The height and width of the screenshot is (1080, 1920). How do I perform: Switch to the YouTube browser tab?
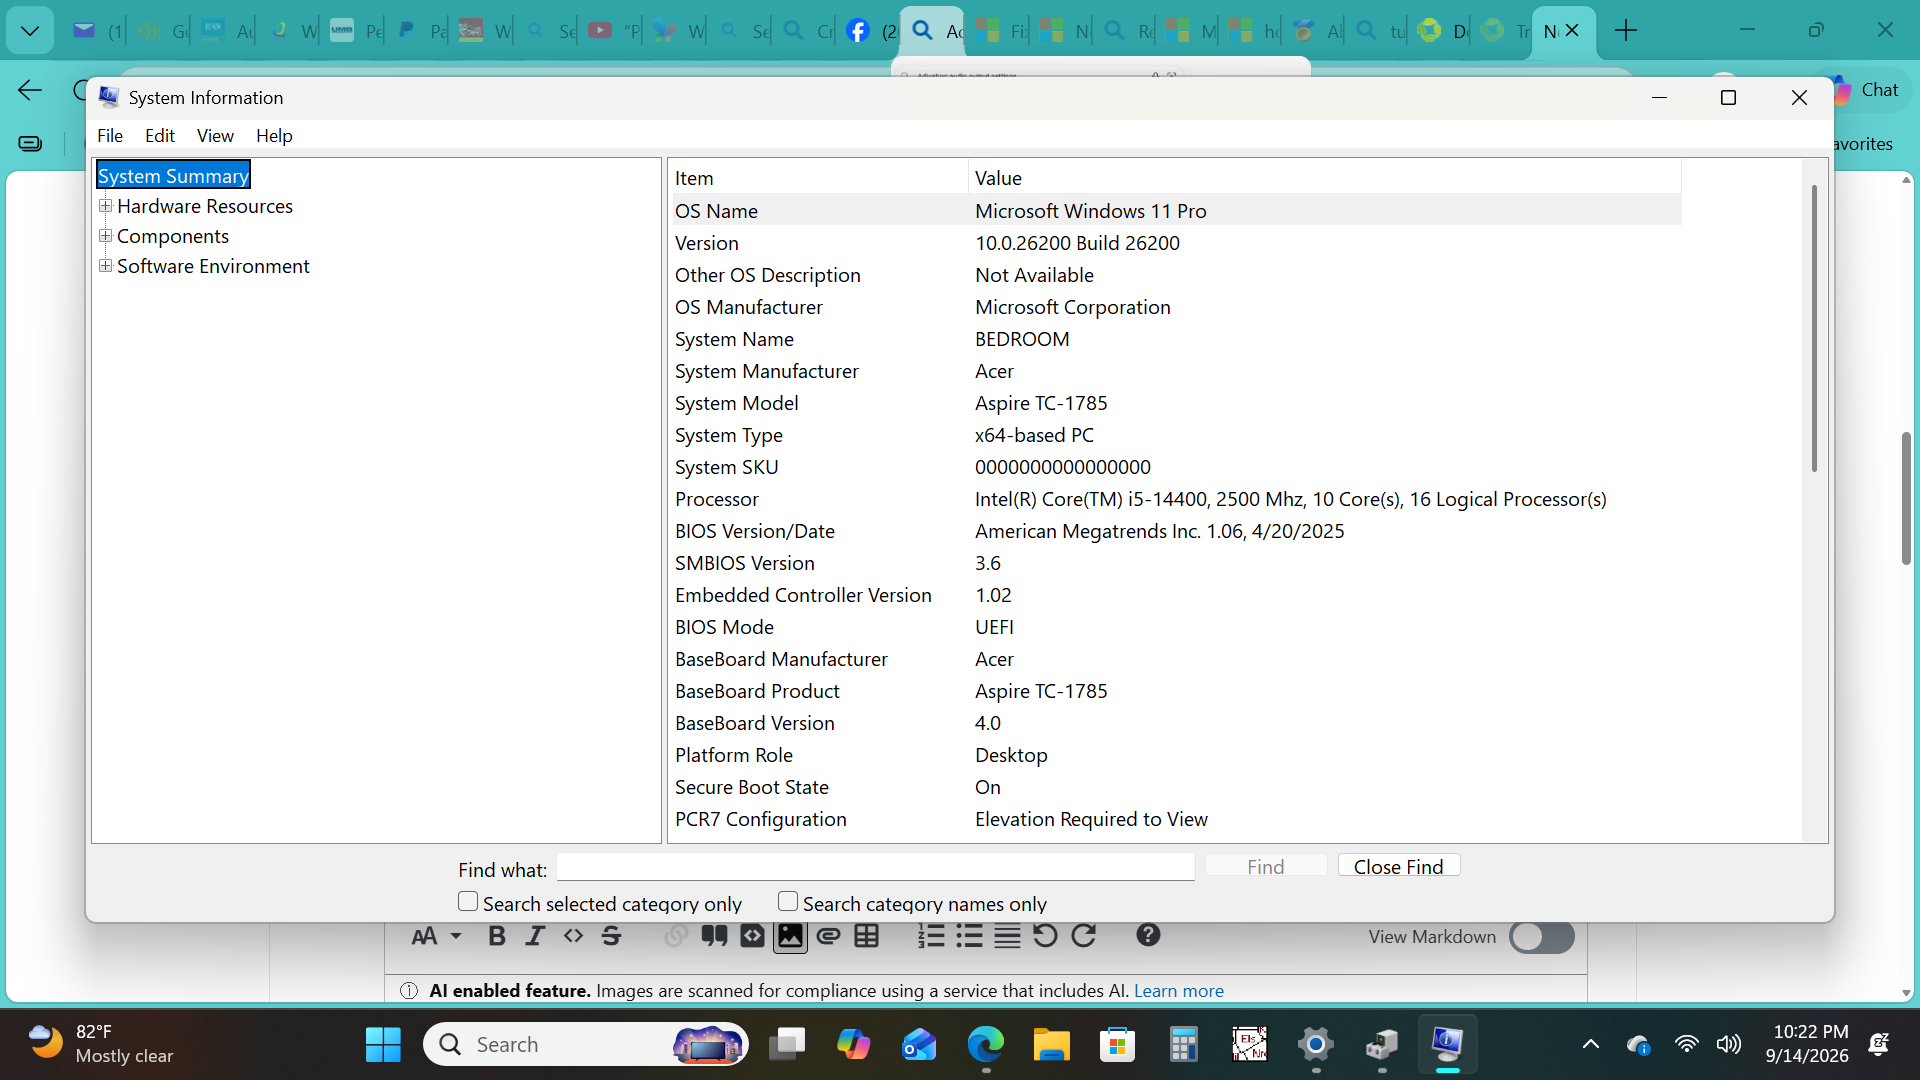(611, 31)
